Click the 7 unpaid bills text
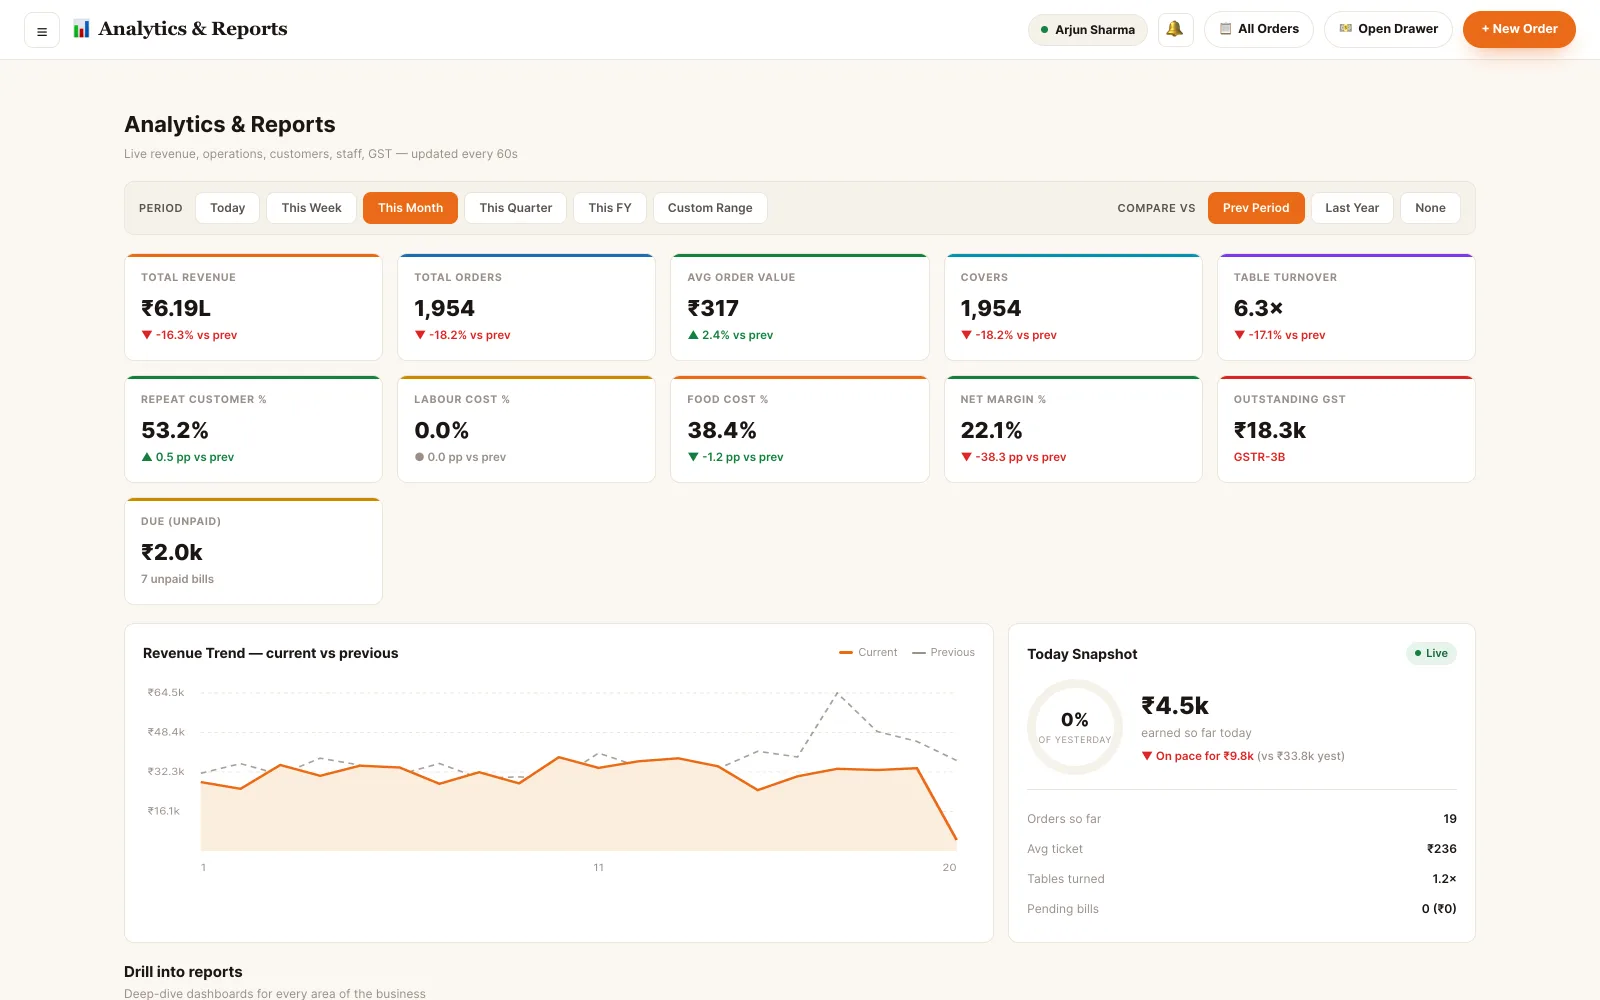 click(x=177, y=579)
